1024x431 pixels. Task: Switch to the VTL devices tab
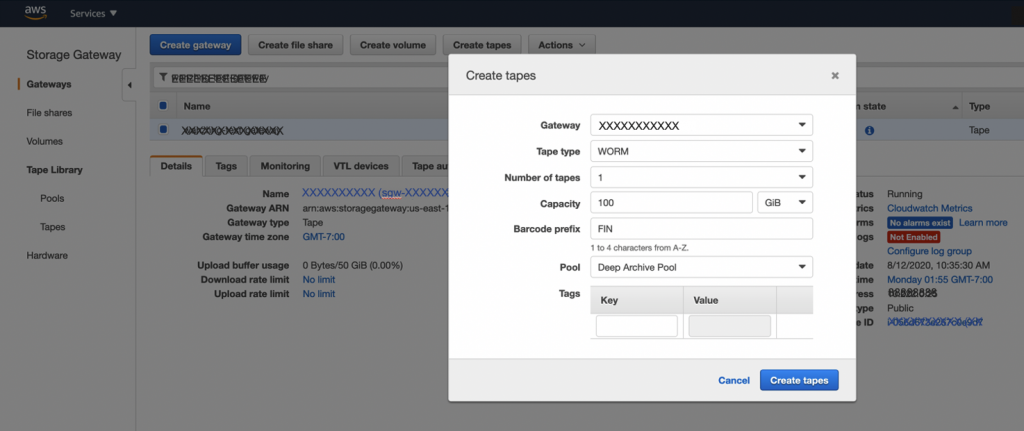(x=360, y=166)
